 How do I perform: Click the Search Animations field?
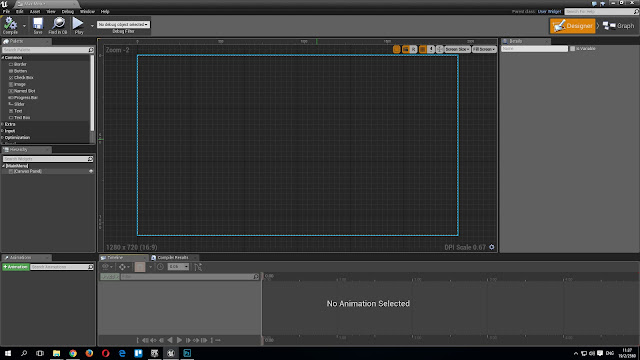tap(62, 267)
